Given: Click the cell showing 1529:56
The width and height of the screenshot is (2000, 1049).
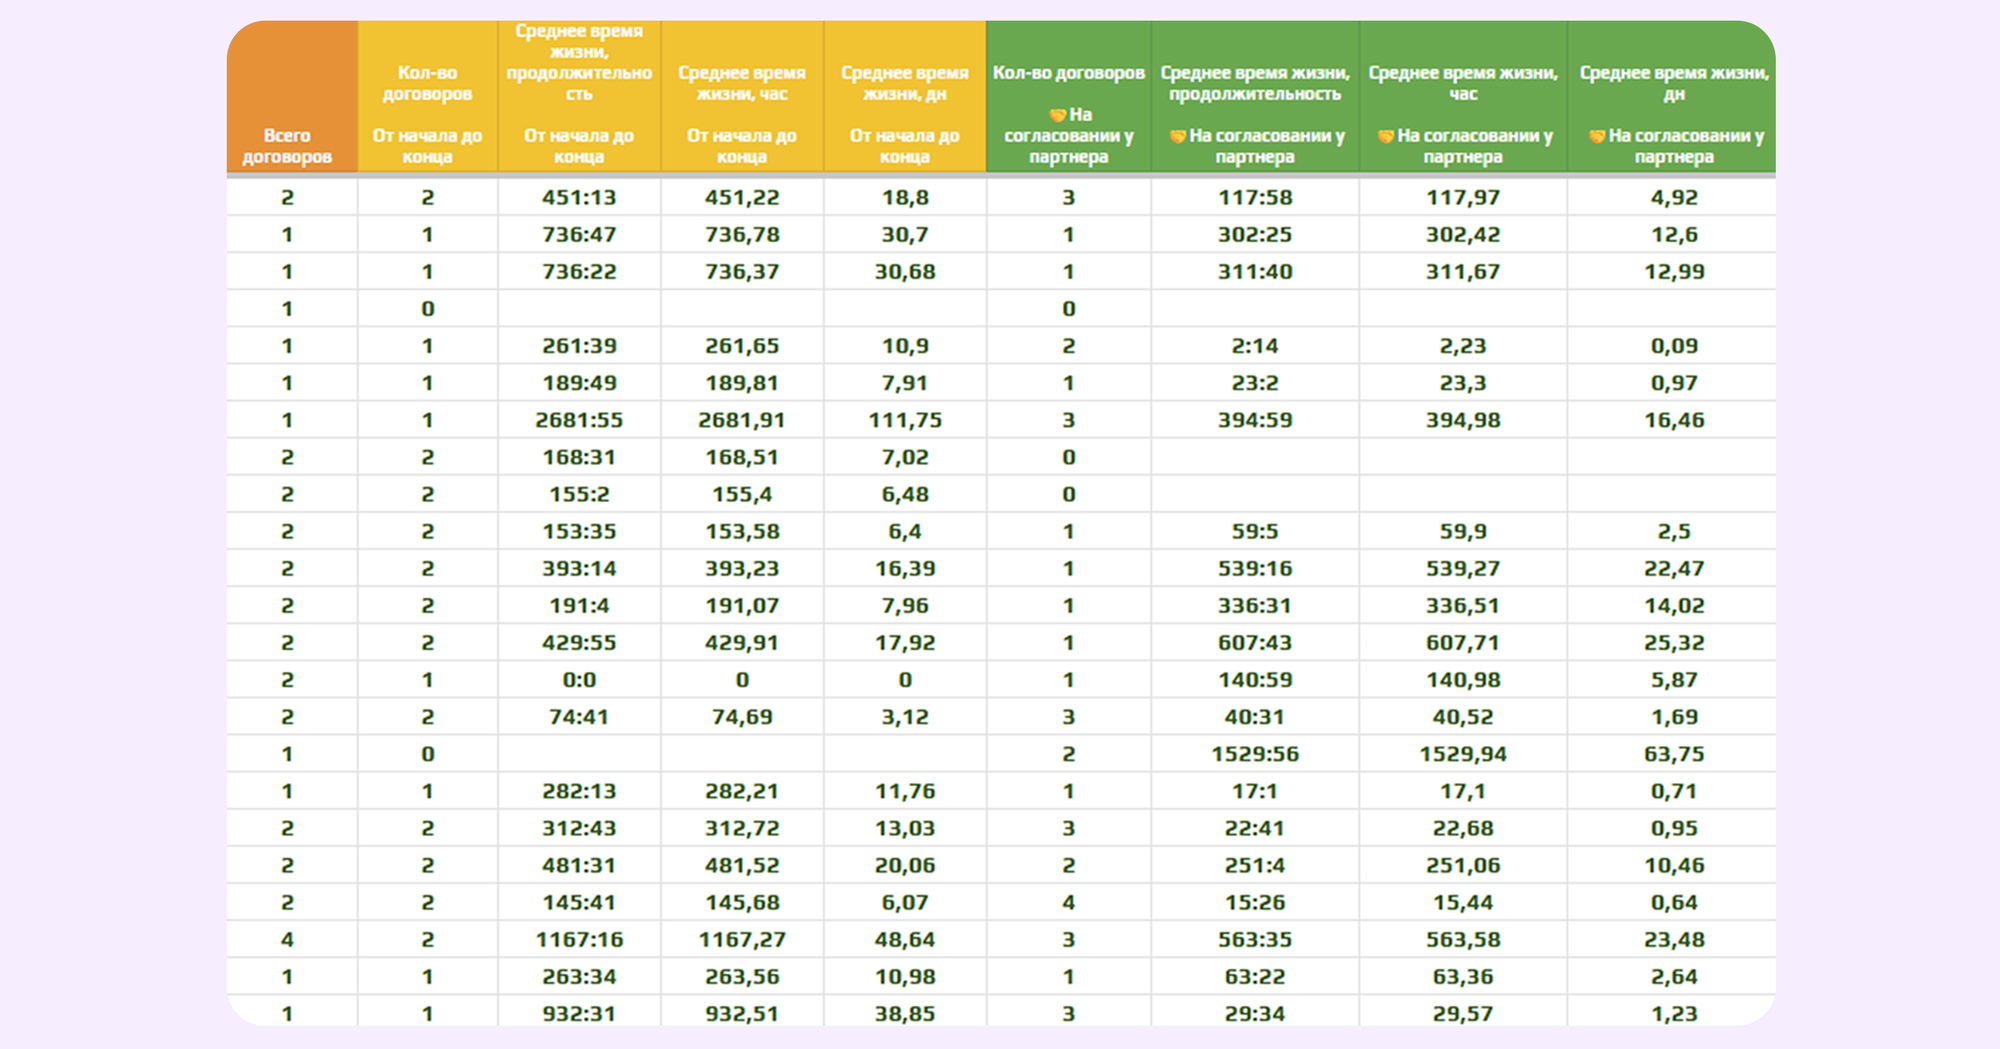Looking at the screenshot, I should point(1254,754).
